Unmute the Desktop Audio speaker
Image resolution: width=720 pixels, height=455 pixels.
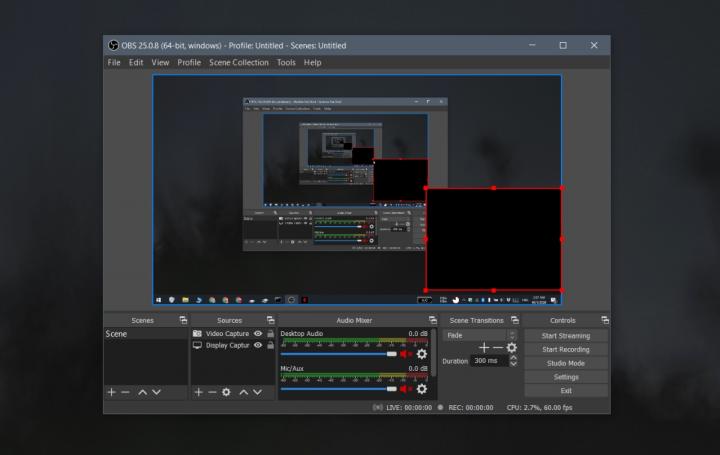pos(406,354)
